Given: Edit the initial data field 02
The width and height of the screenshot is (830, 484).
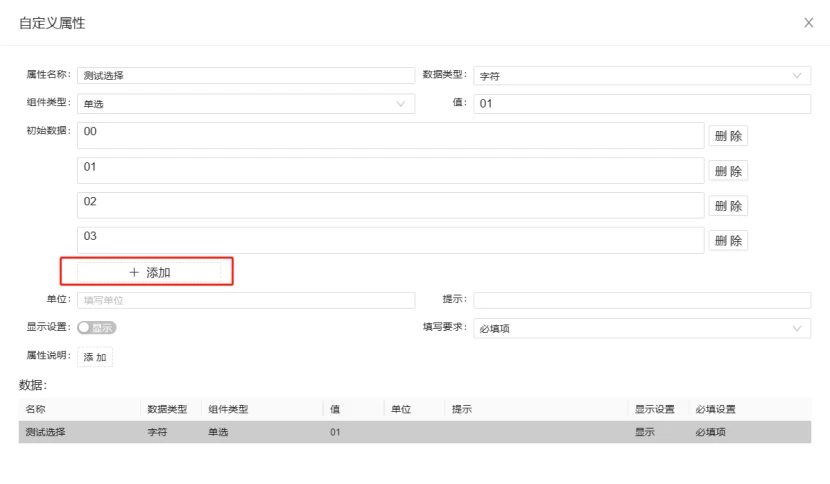Looking at the screenshot, I should click(391, 205).
